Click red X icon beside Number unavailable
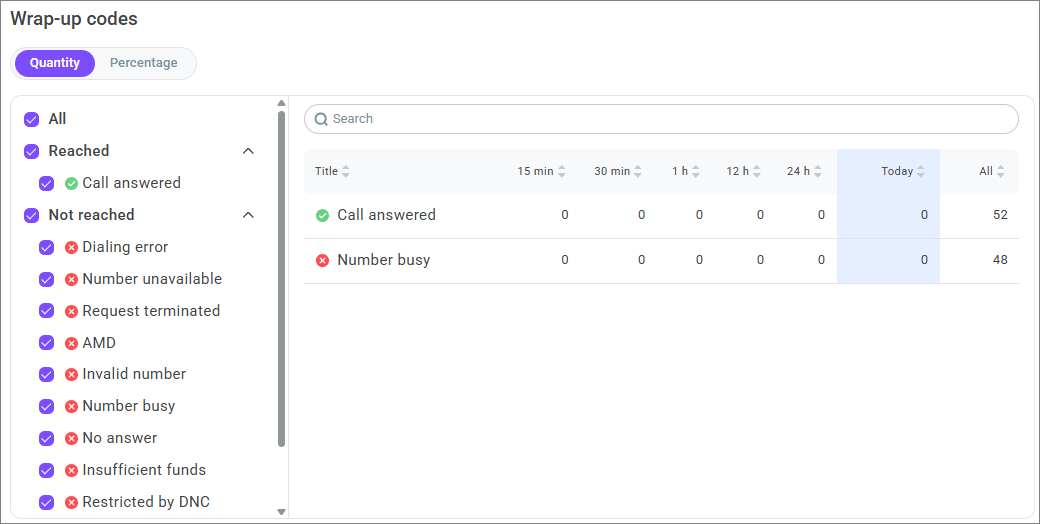Viewport: 1040px width, 524px height. point(72,280)
